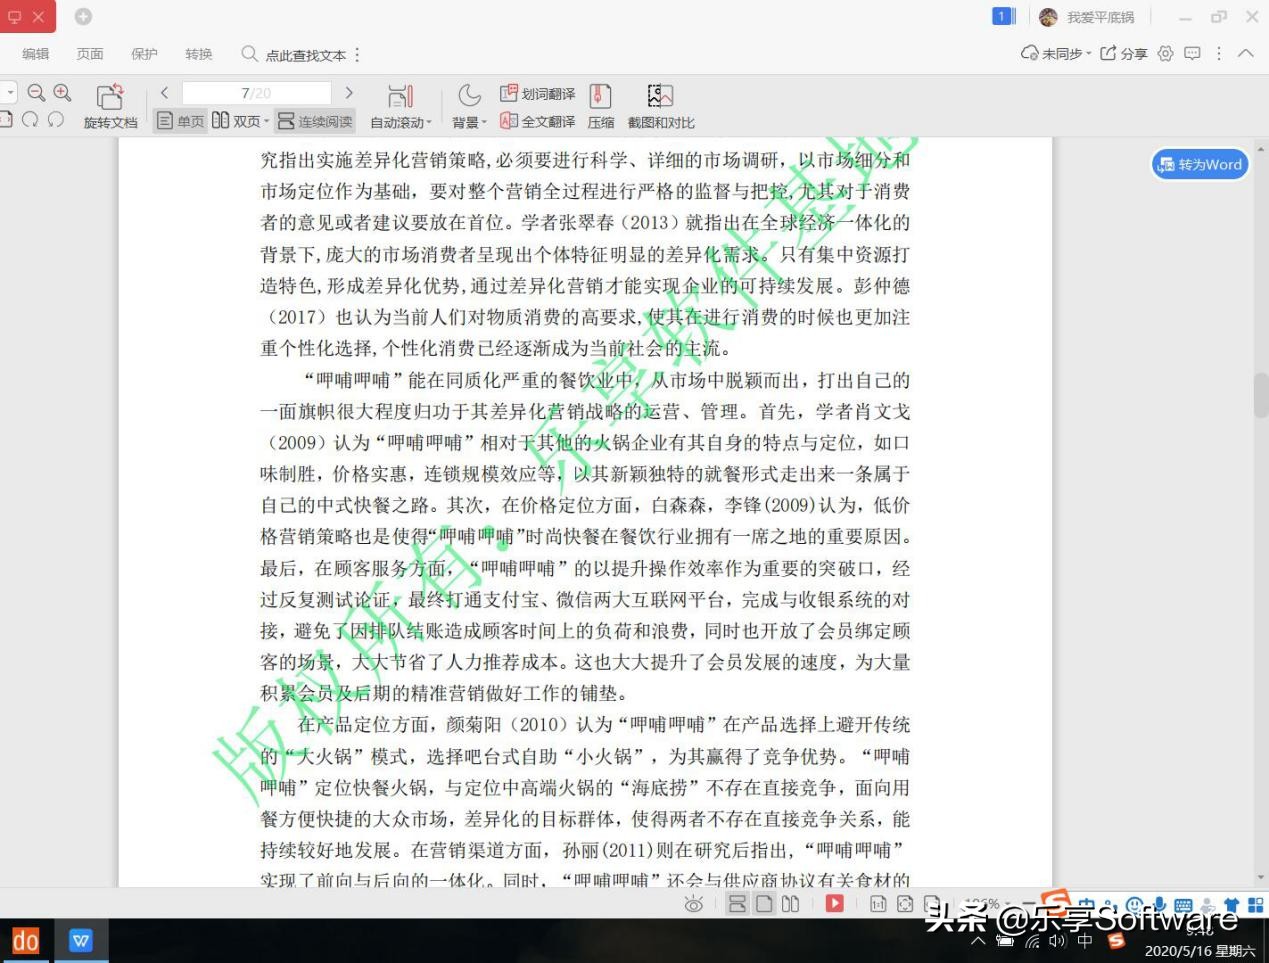Toggle 连续阅读 continuous reading mode

point(314,120)
